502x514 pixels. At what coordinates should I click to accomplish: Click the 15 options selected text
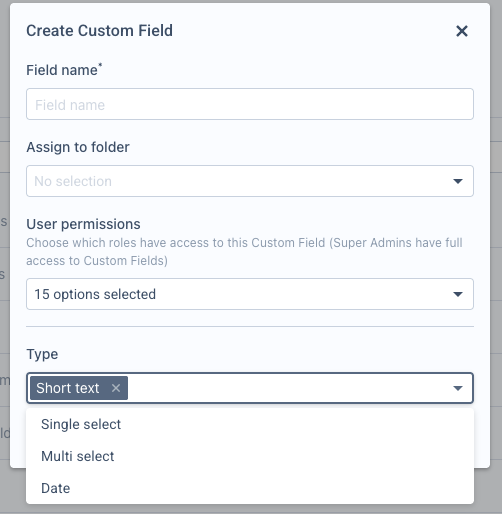(x=95, y=294)
